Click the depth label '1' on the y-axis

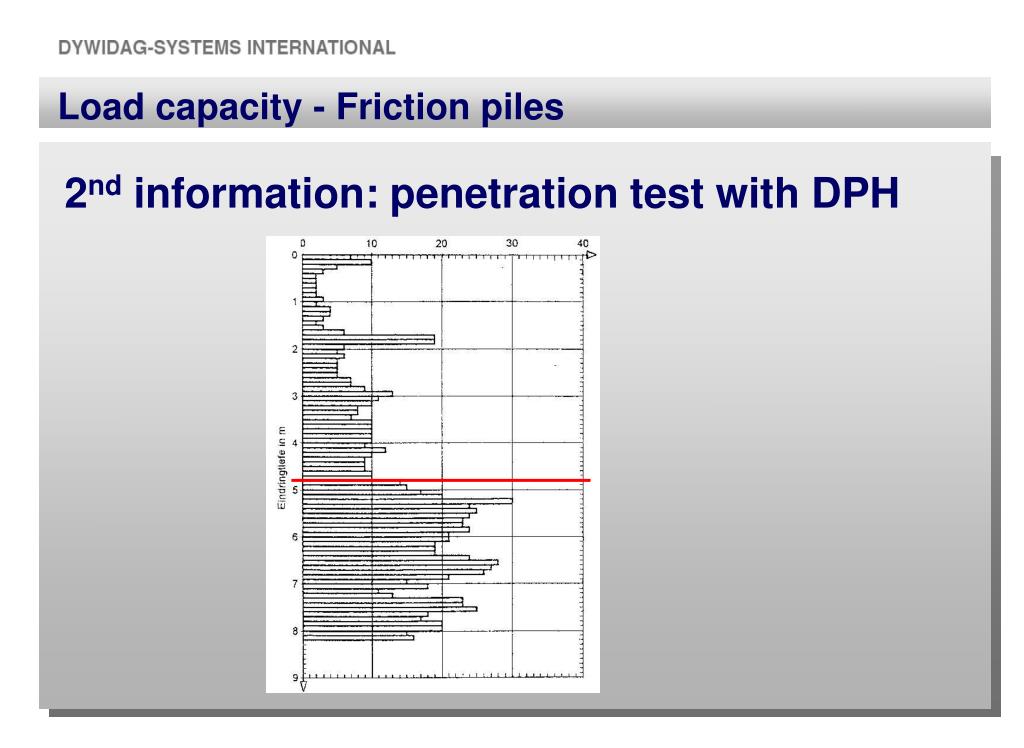295,302
